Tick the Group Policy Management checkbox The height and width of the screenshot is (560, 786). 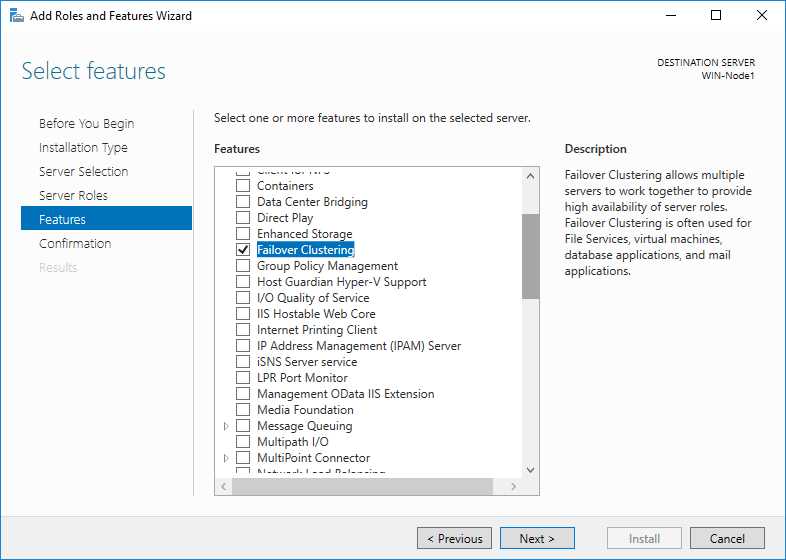(x=243, y=266)
